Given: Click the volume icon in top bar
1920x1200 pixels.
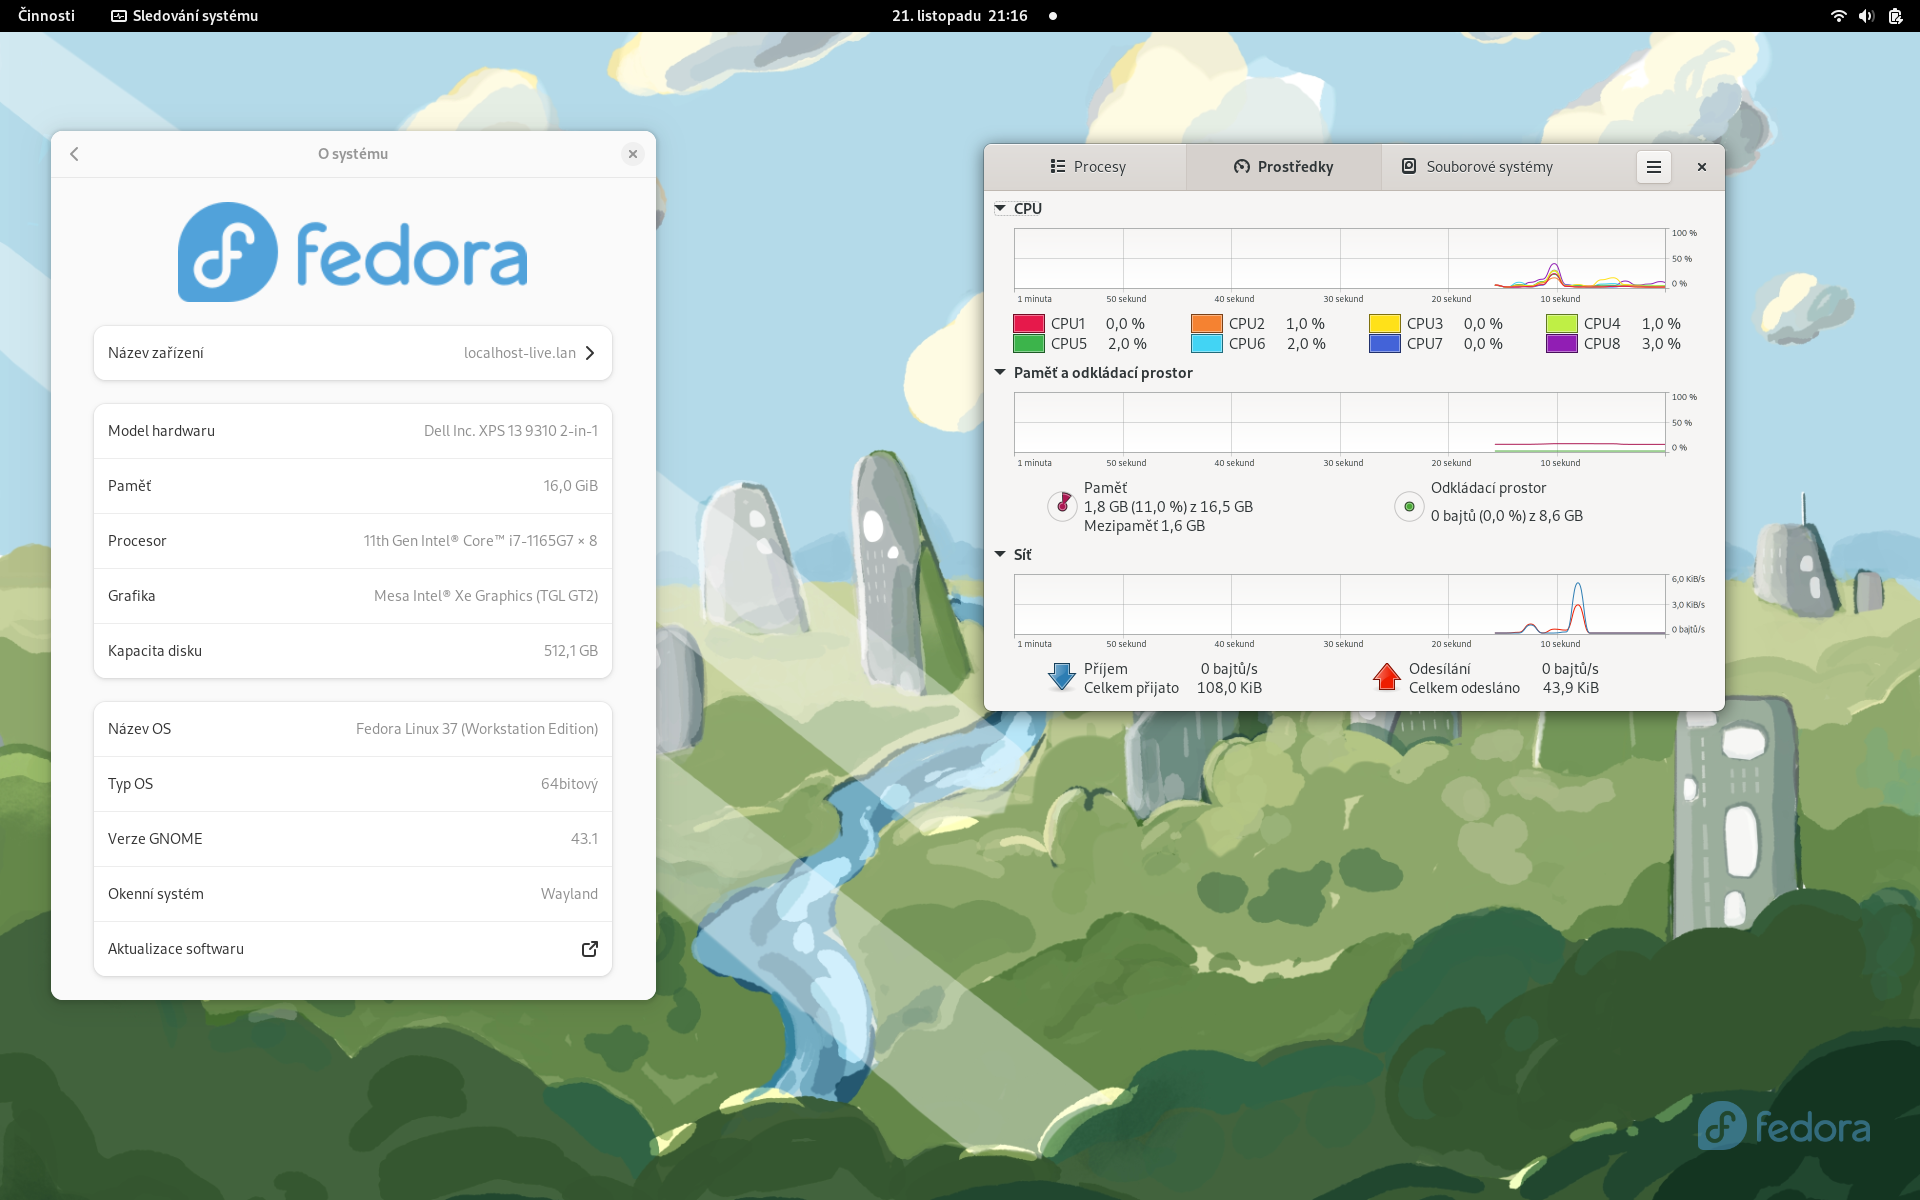Looking at the screenshot, I should (1866, 16).
